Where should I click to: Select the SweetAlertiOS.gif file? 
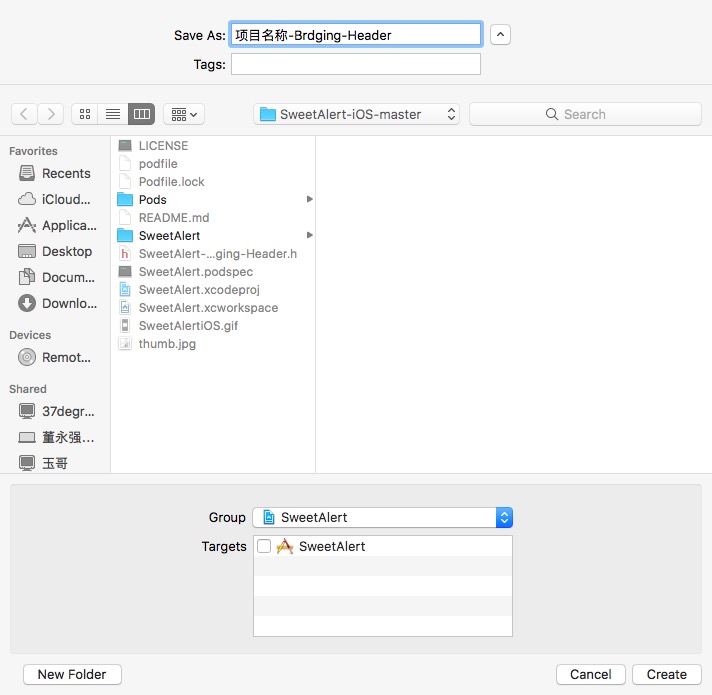click(213, 325)
